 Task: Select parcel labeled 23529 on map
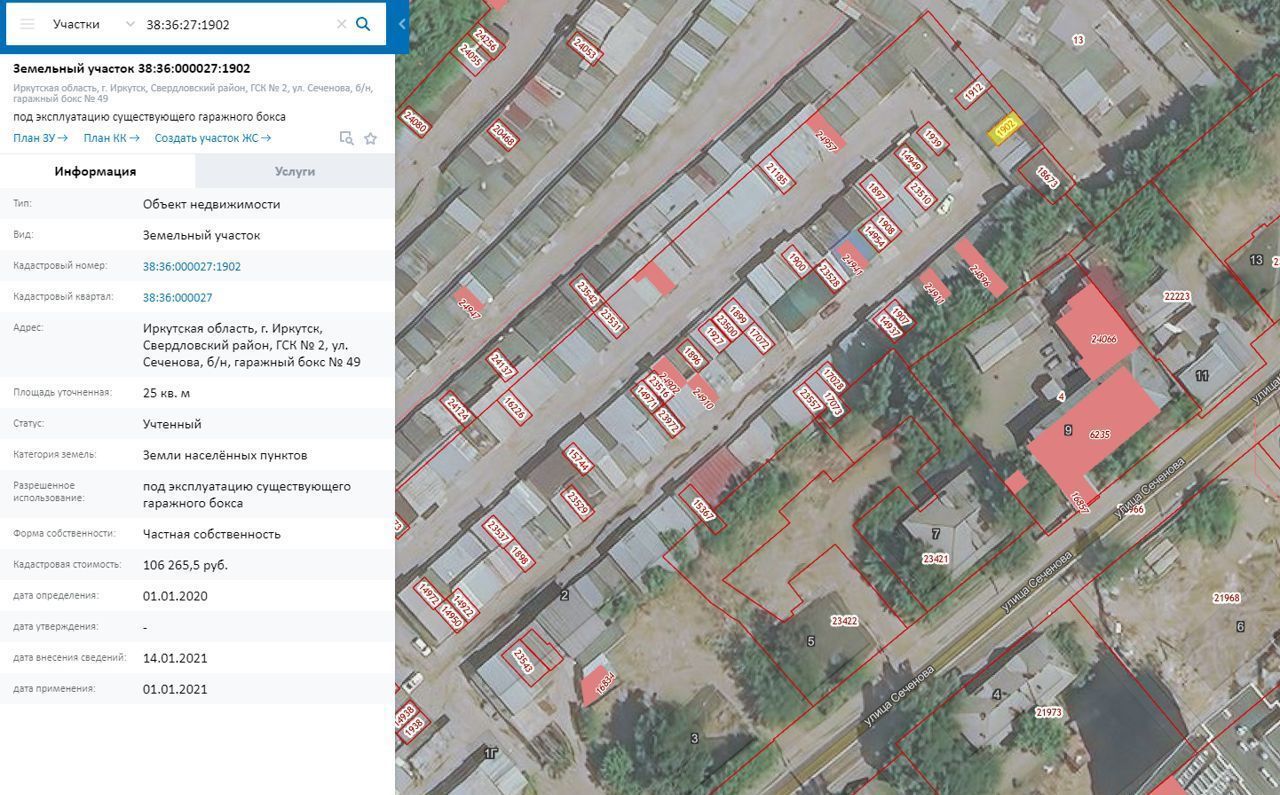(577, 502)
